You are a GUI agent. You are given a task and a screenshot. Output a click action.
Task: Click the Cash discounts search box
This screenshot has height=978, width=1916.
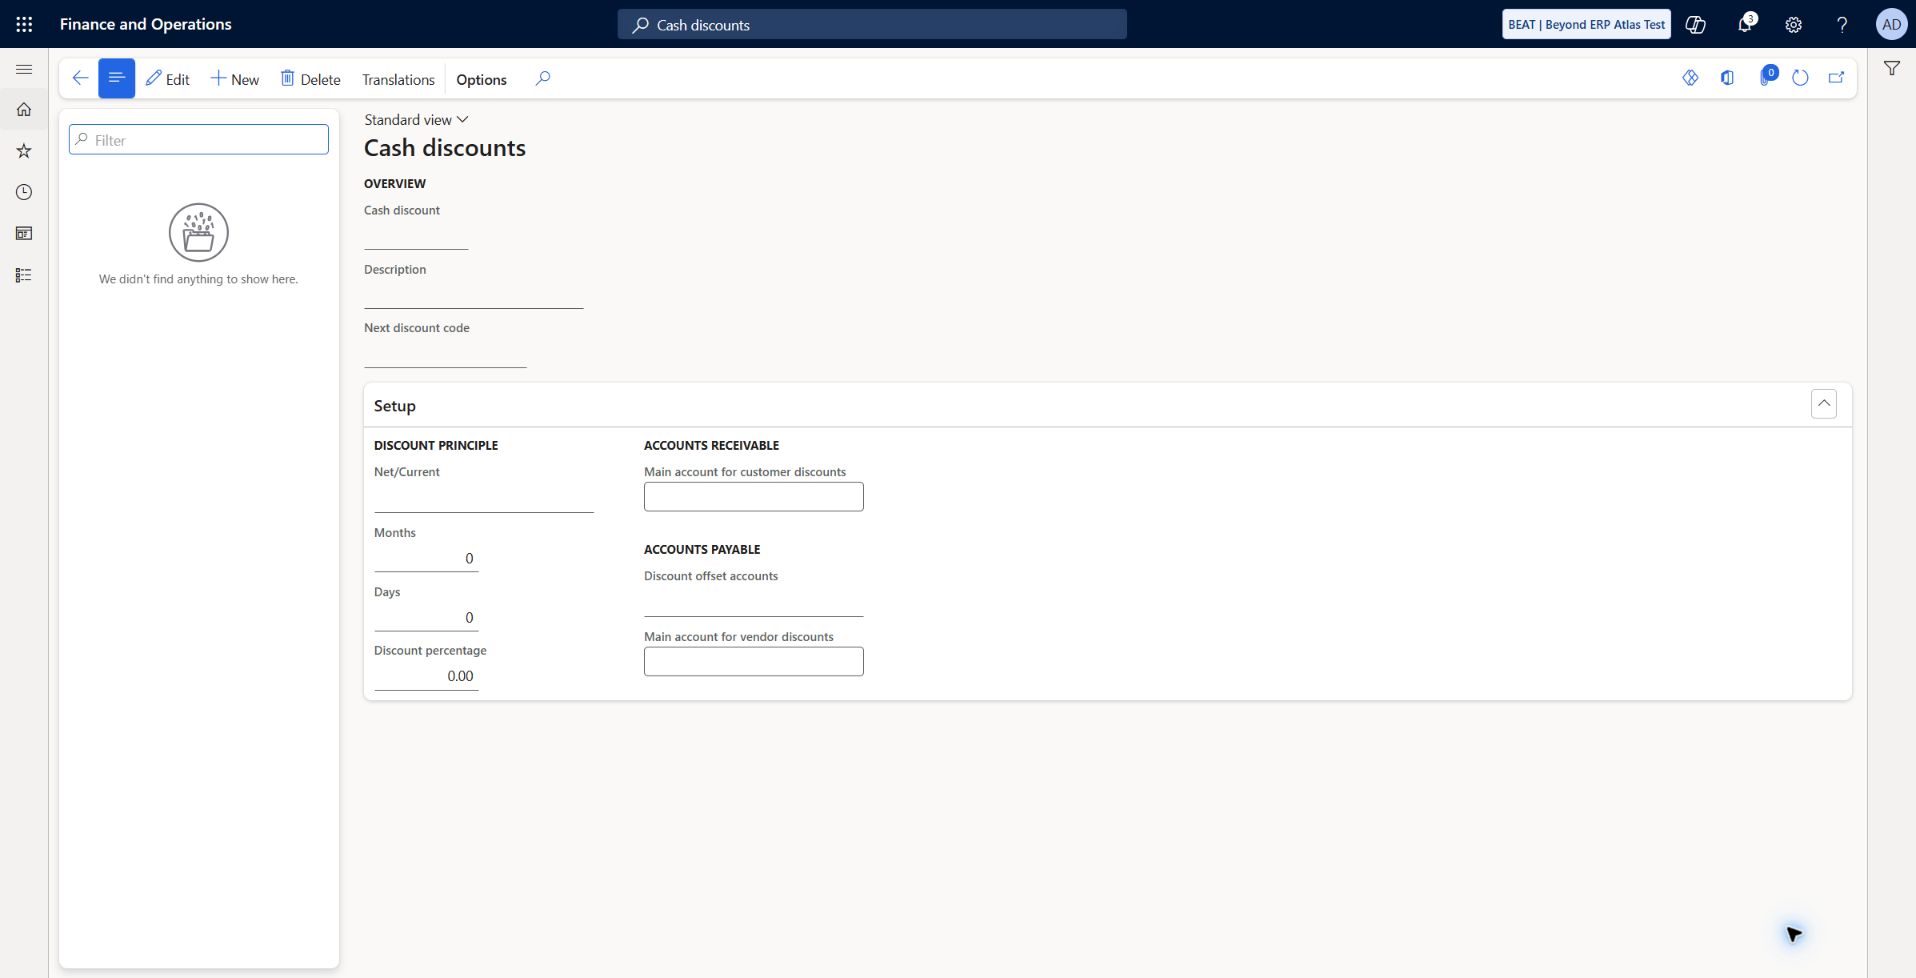pos(872,25)
